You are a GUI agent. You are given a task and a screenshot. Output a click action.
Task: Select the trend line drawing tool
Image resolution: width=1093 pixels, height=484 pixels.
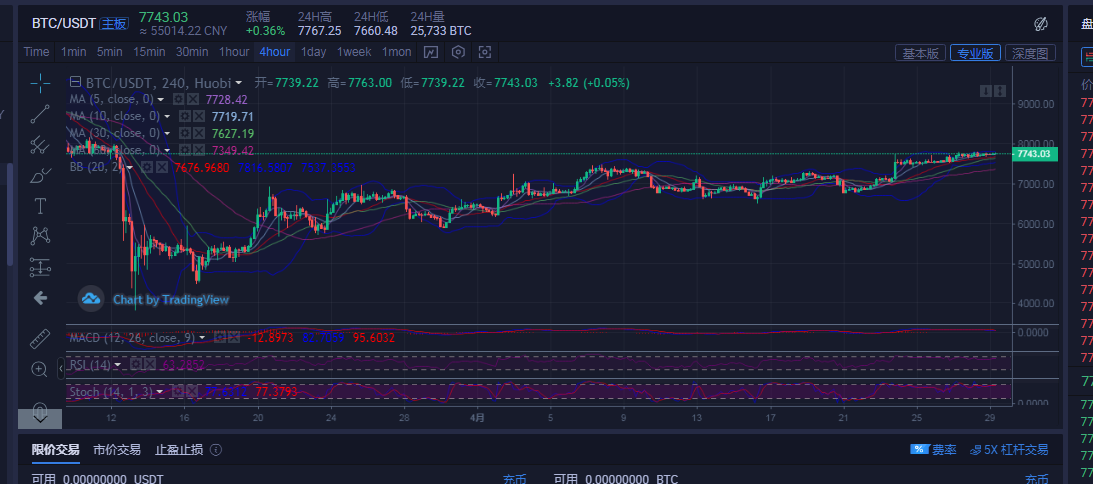(x=40, y=114)
